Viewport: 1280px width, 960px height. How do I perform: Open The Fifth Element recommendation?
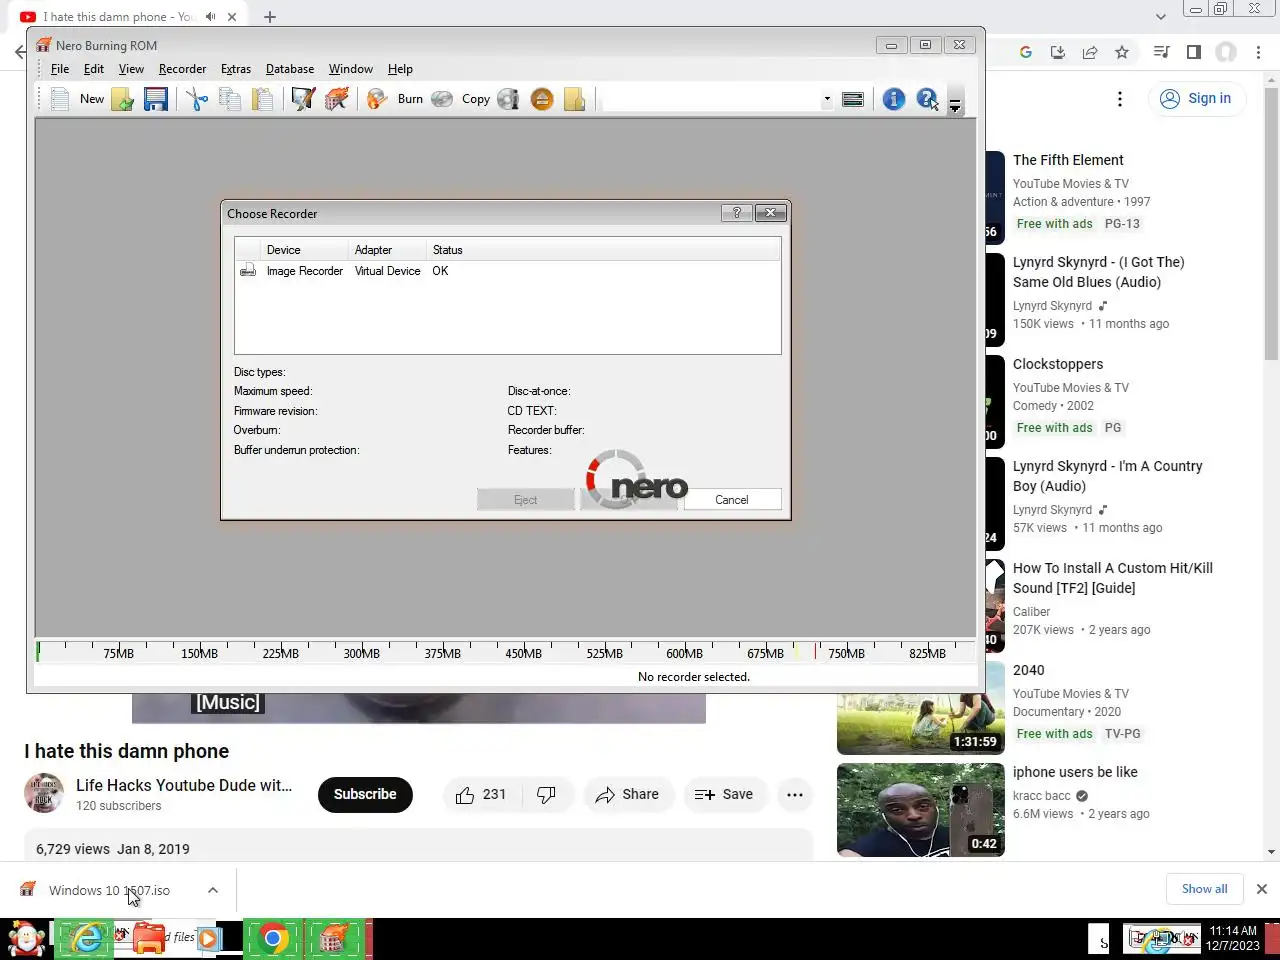point(1068,160)
